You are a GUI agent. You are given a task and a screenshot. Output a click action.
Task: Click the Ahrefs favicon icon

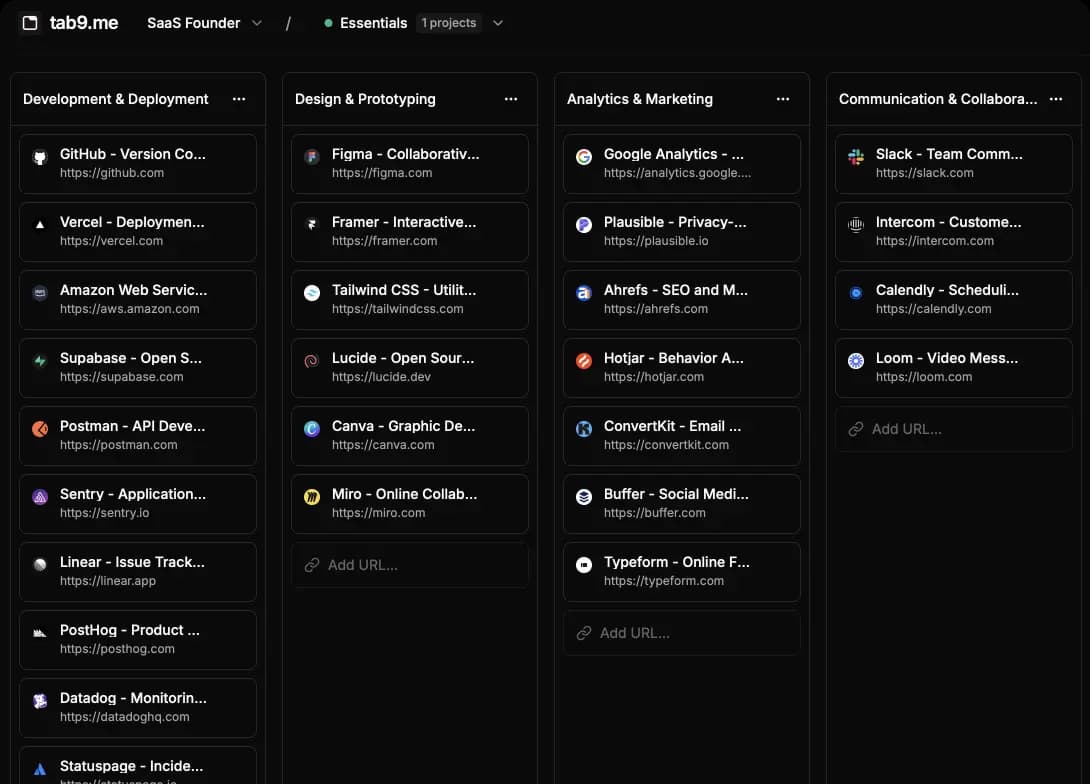click(x=584, y=293)
